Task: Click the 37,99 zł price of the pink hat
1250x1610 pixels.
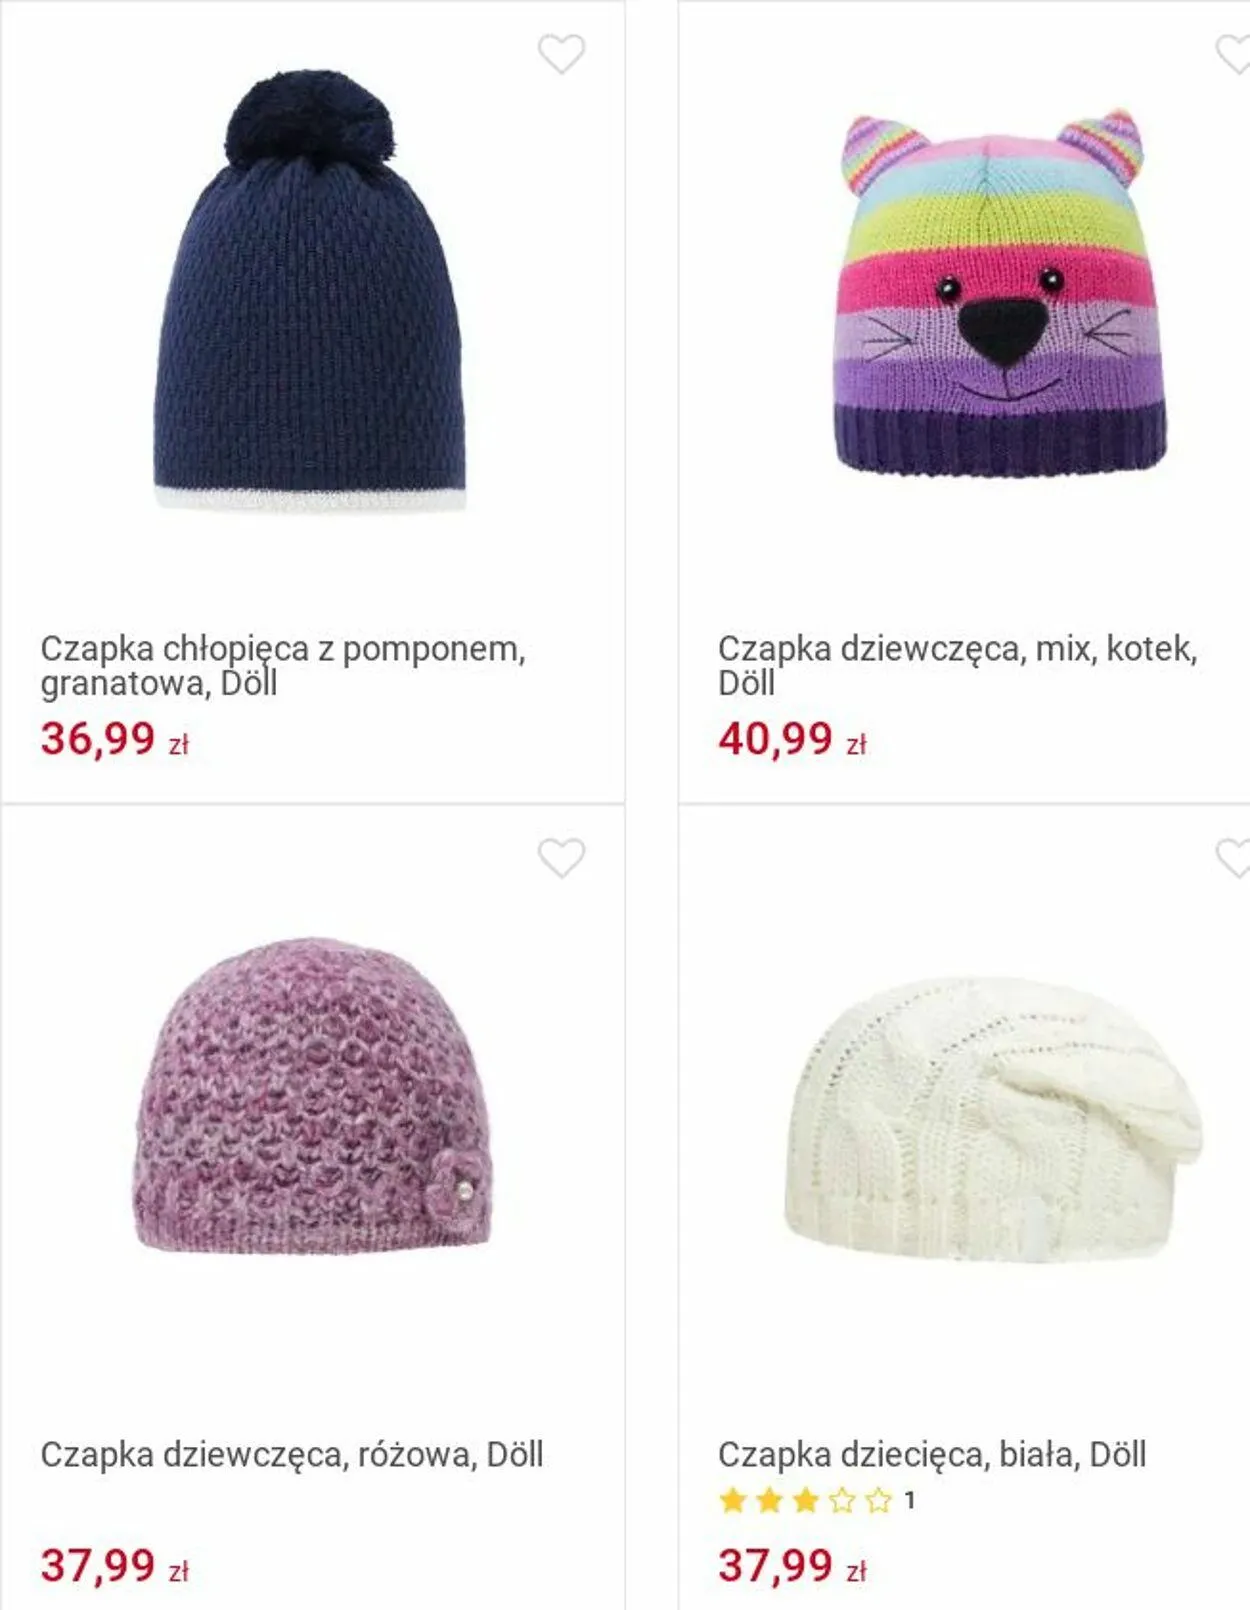Action: point(114,1566)
